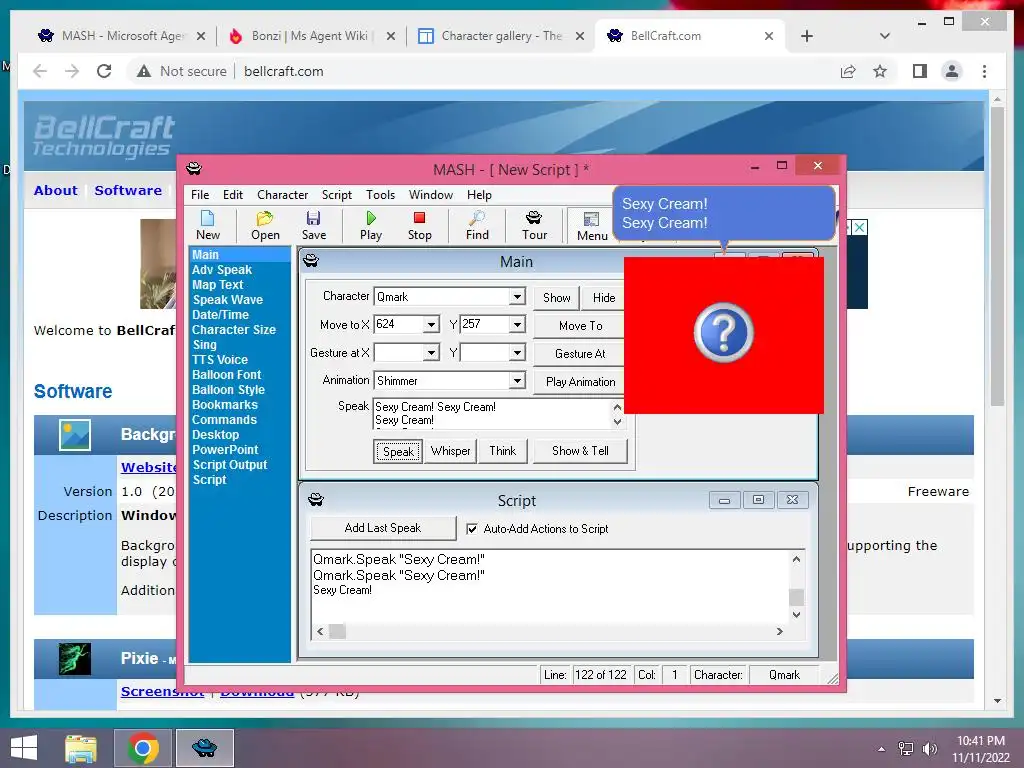Viewport: 1024px width, 768px height.
Task: Go back in Chrome browser
Action: coord(40,71)
